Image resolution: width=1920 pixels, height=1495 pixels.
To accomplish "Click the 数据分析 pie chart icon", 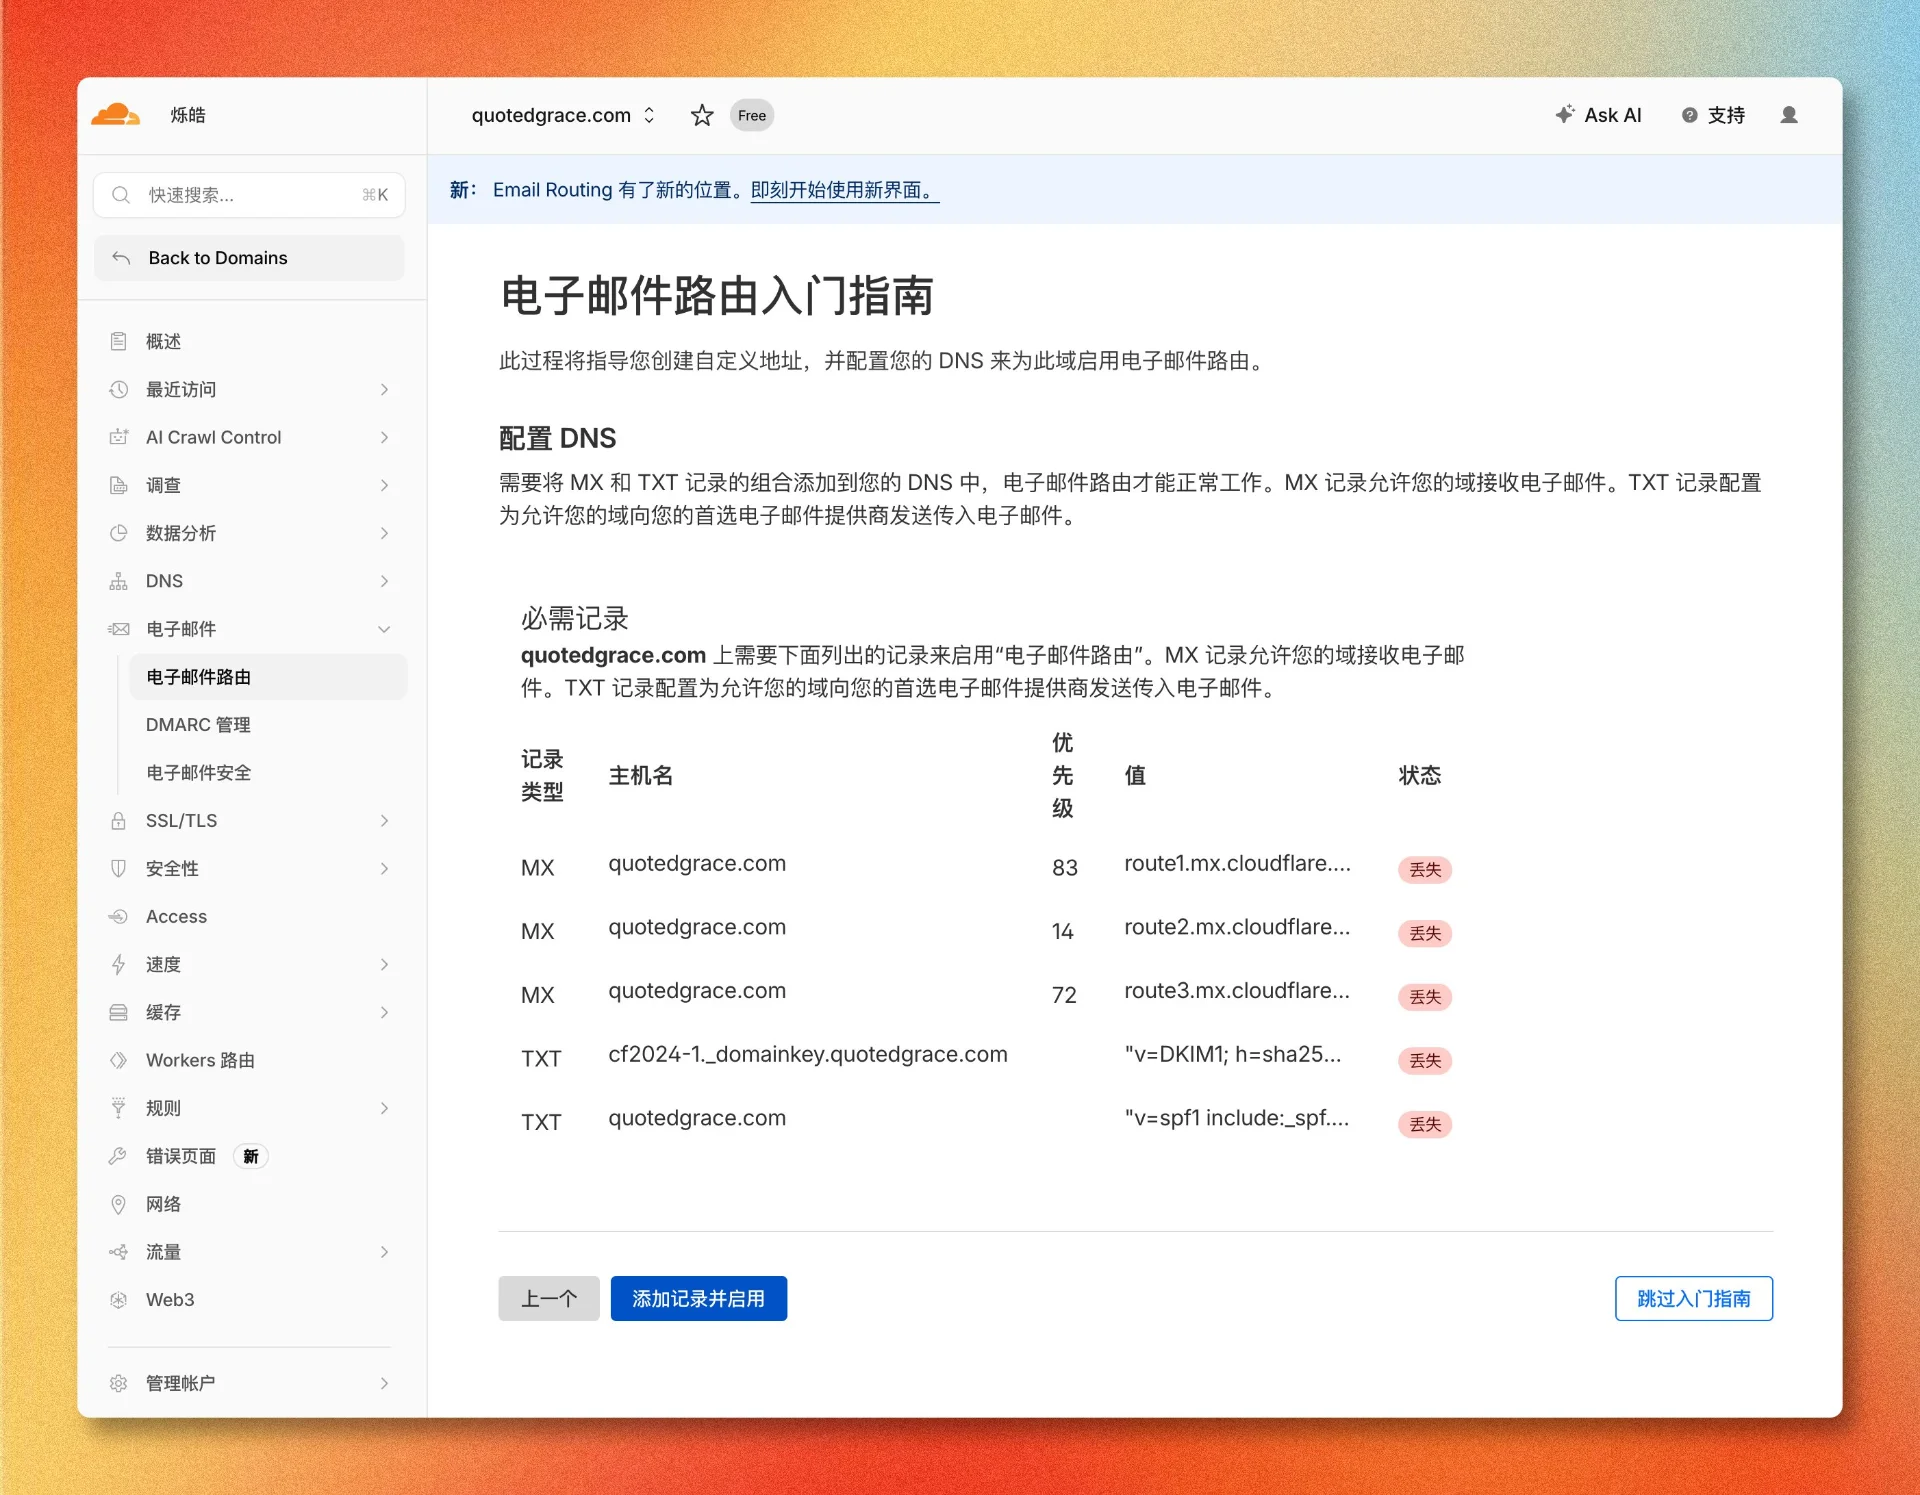I will [118, 533].
